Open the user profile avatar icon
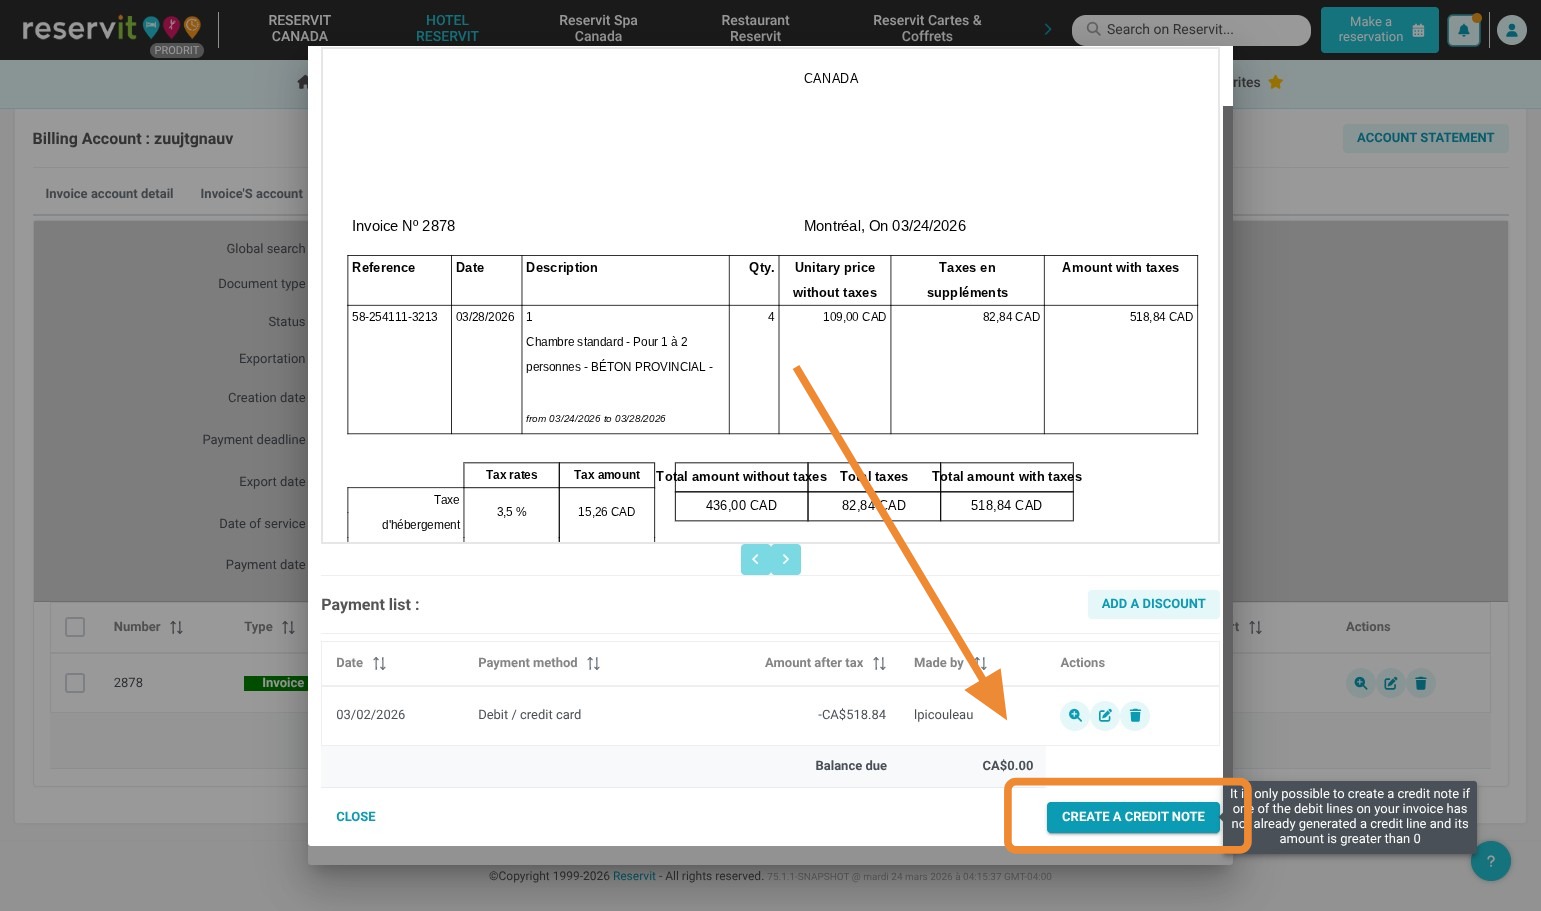Screen dimensions: 1541x911 pos(1511,31)
